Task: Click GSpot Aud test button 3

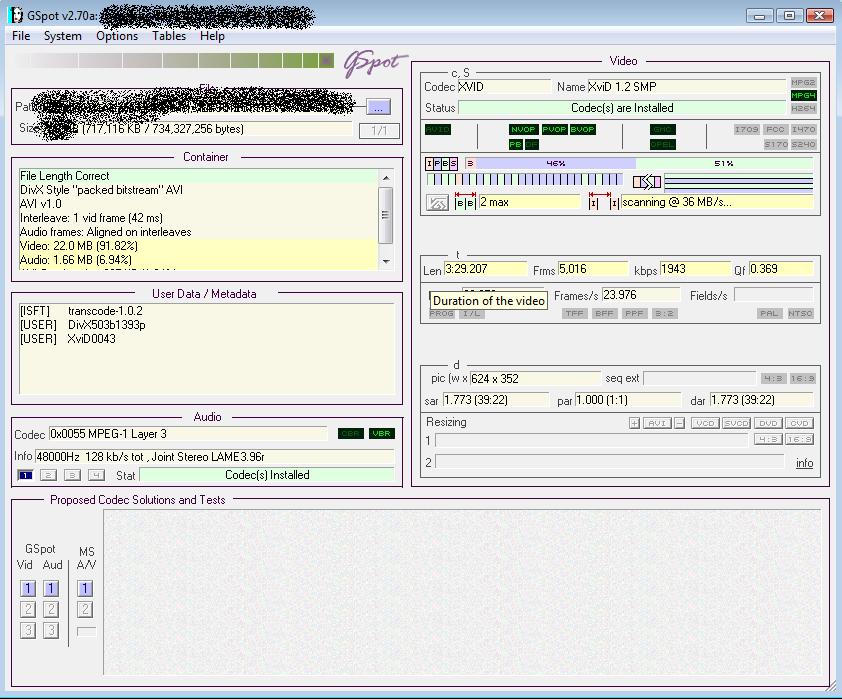Action: [51, 630]
